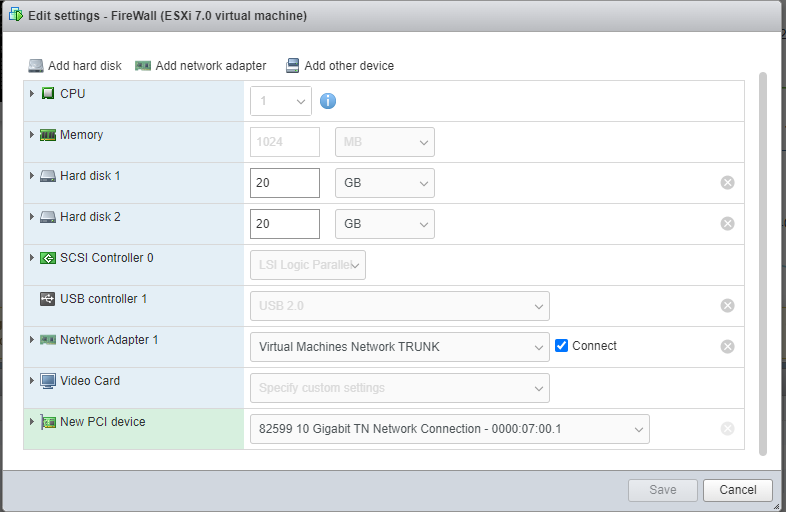The width and height of the screenshot is (786, 512).
Task: Uncheck the Connect checkbox
Action: pyautogui.click(x=562, y=346)
